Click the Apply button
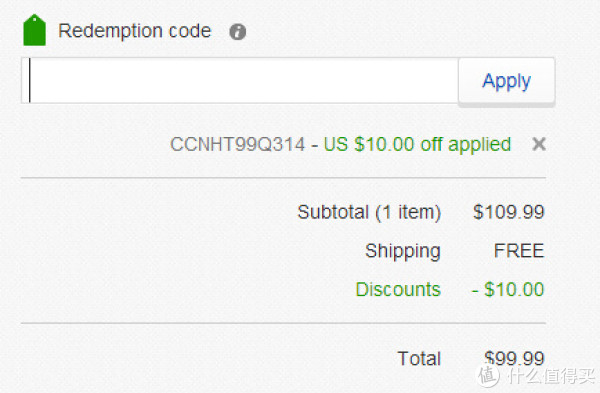 pyautogui.click(x=506, y=81)
